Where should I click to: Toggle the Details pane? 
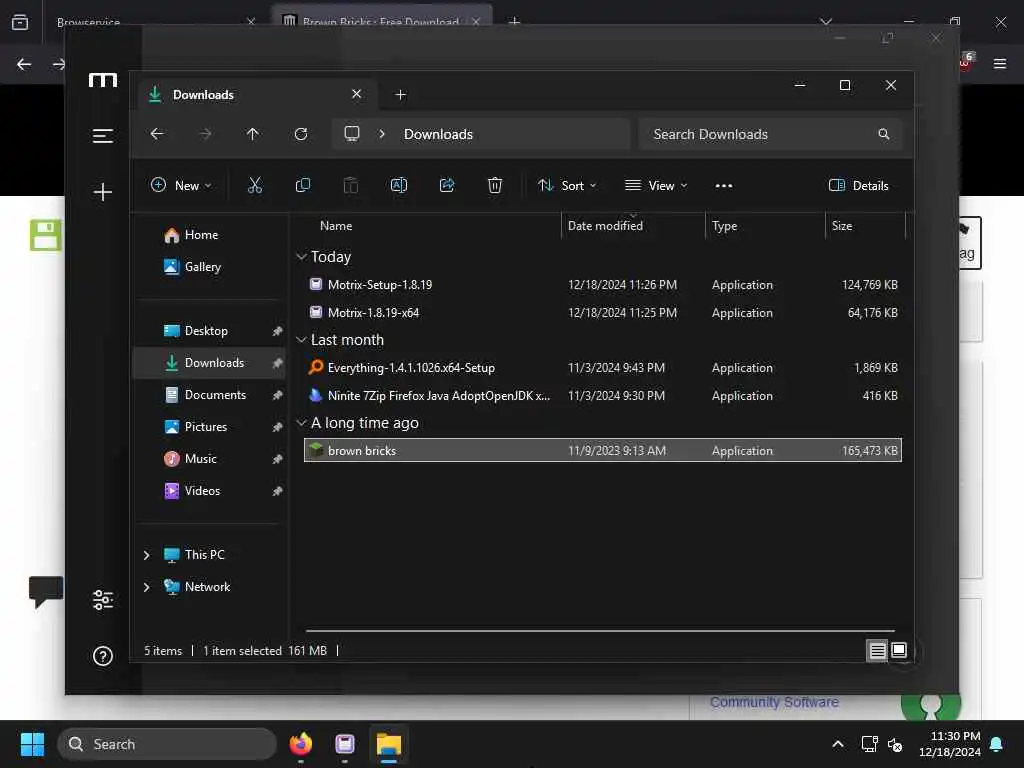(x=858, y=185)
